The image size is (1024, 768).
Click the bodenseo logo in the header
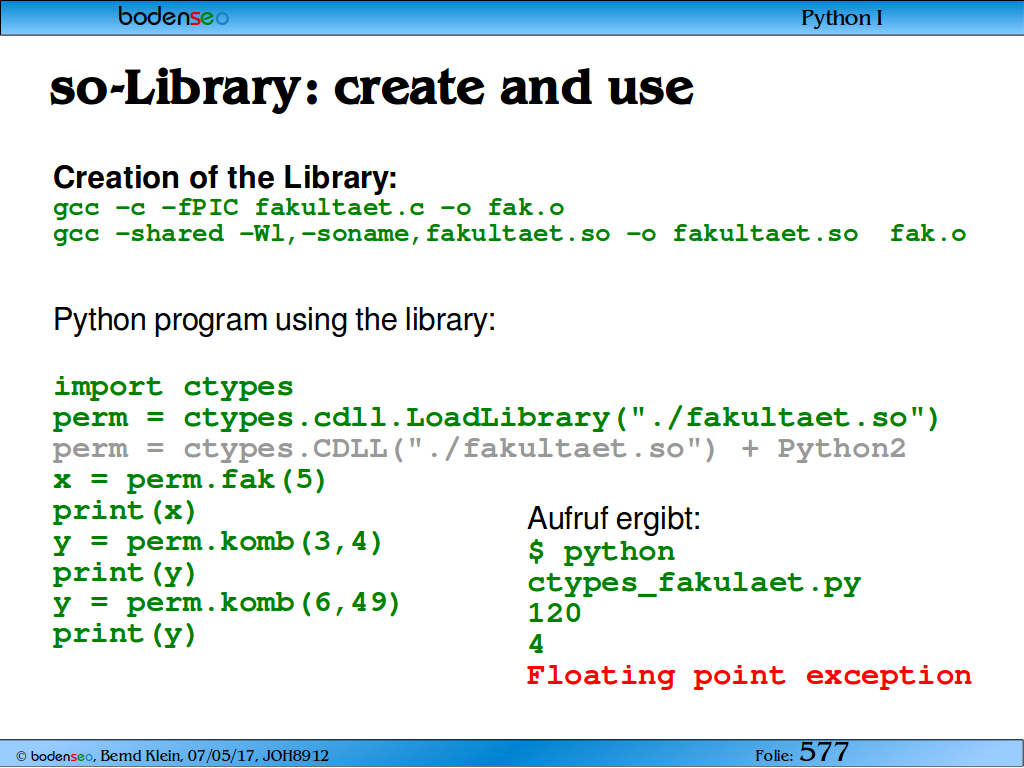tap(174, 16)
